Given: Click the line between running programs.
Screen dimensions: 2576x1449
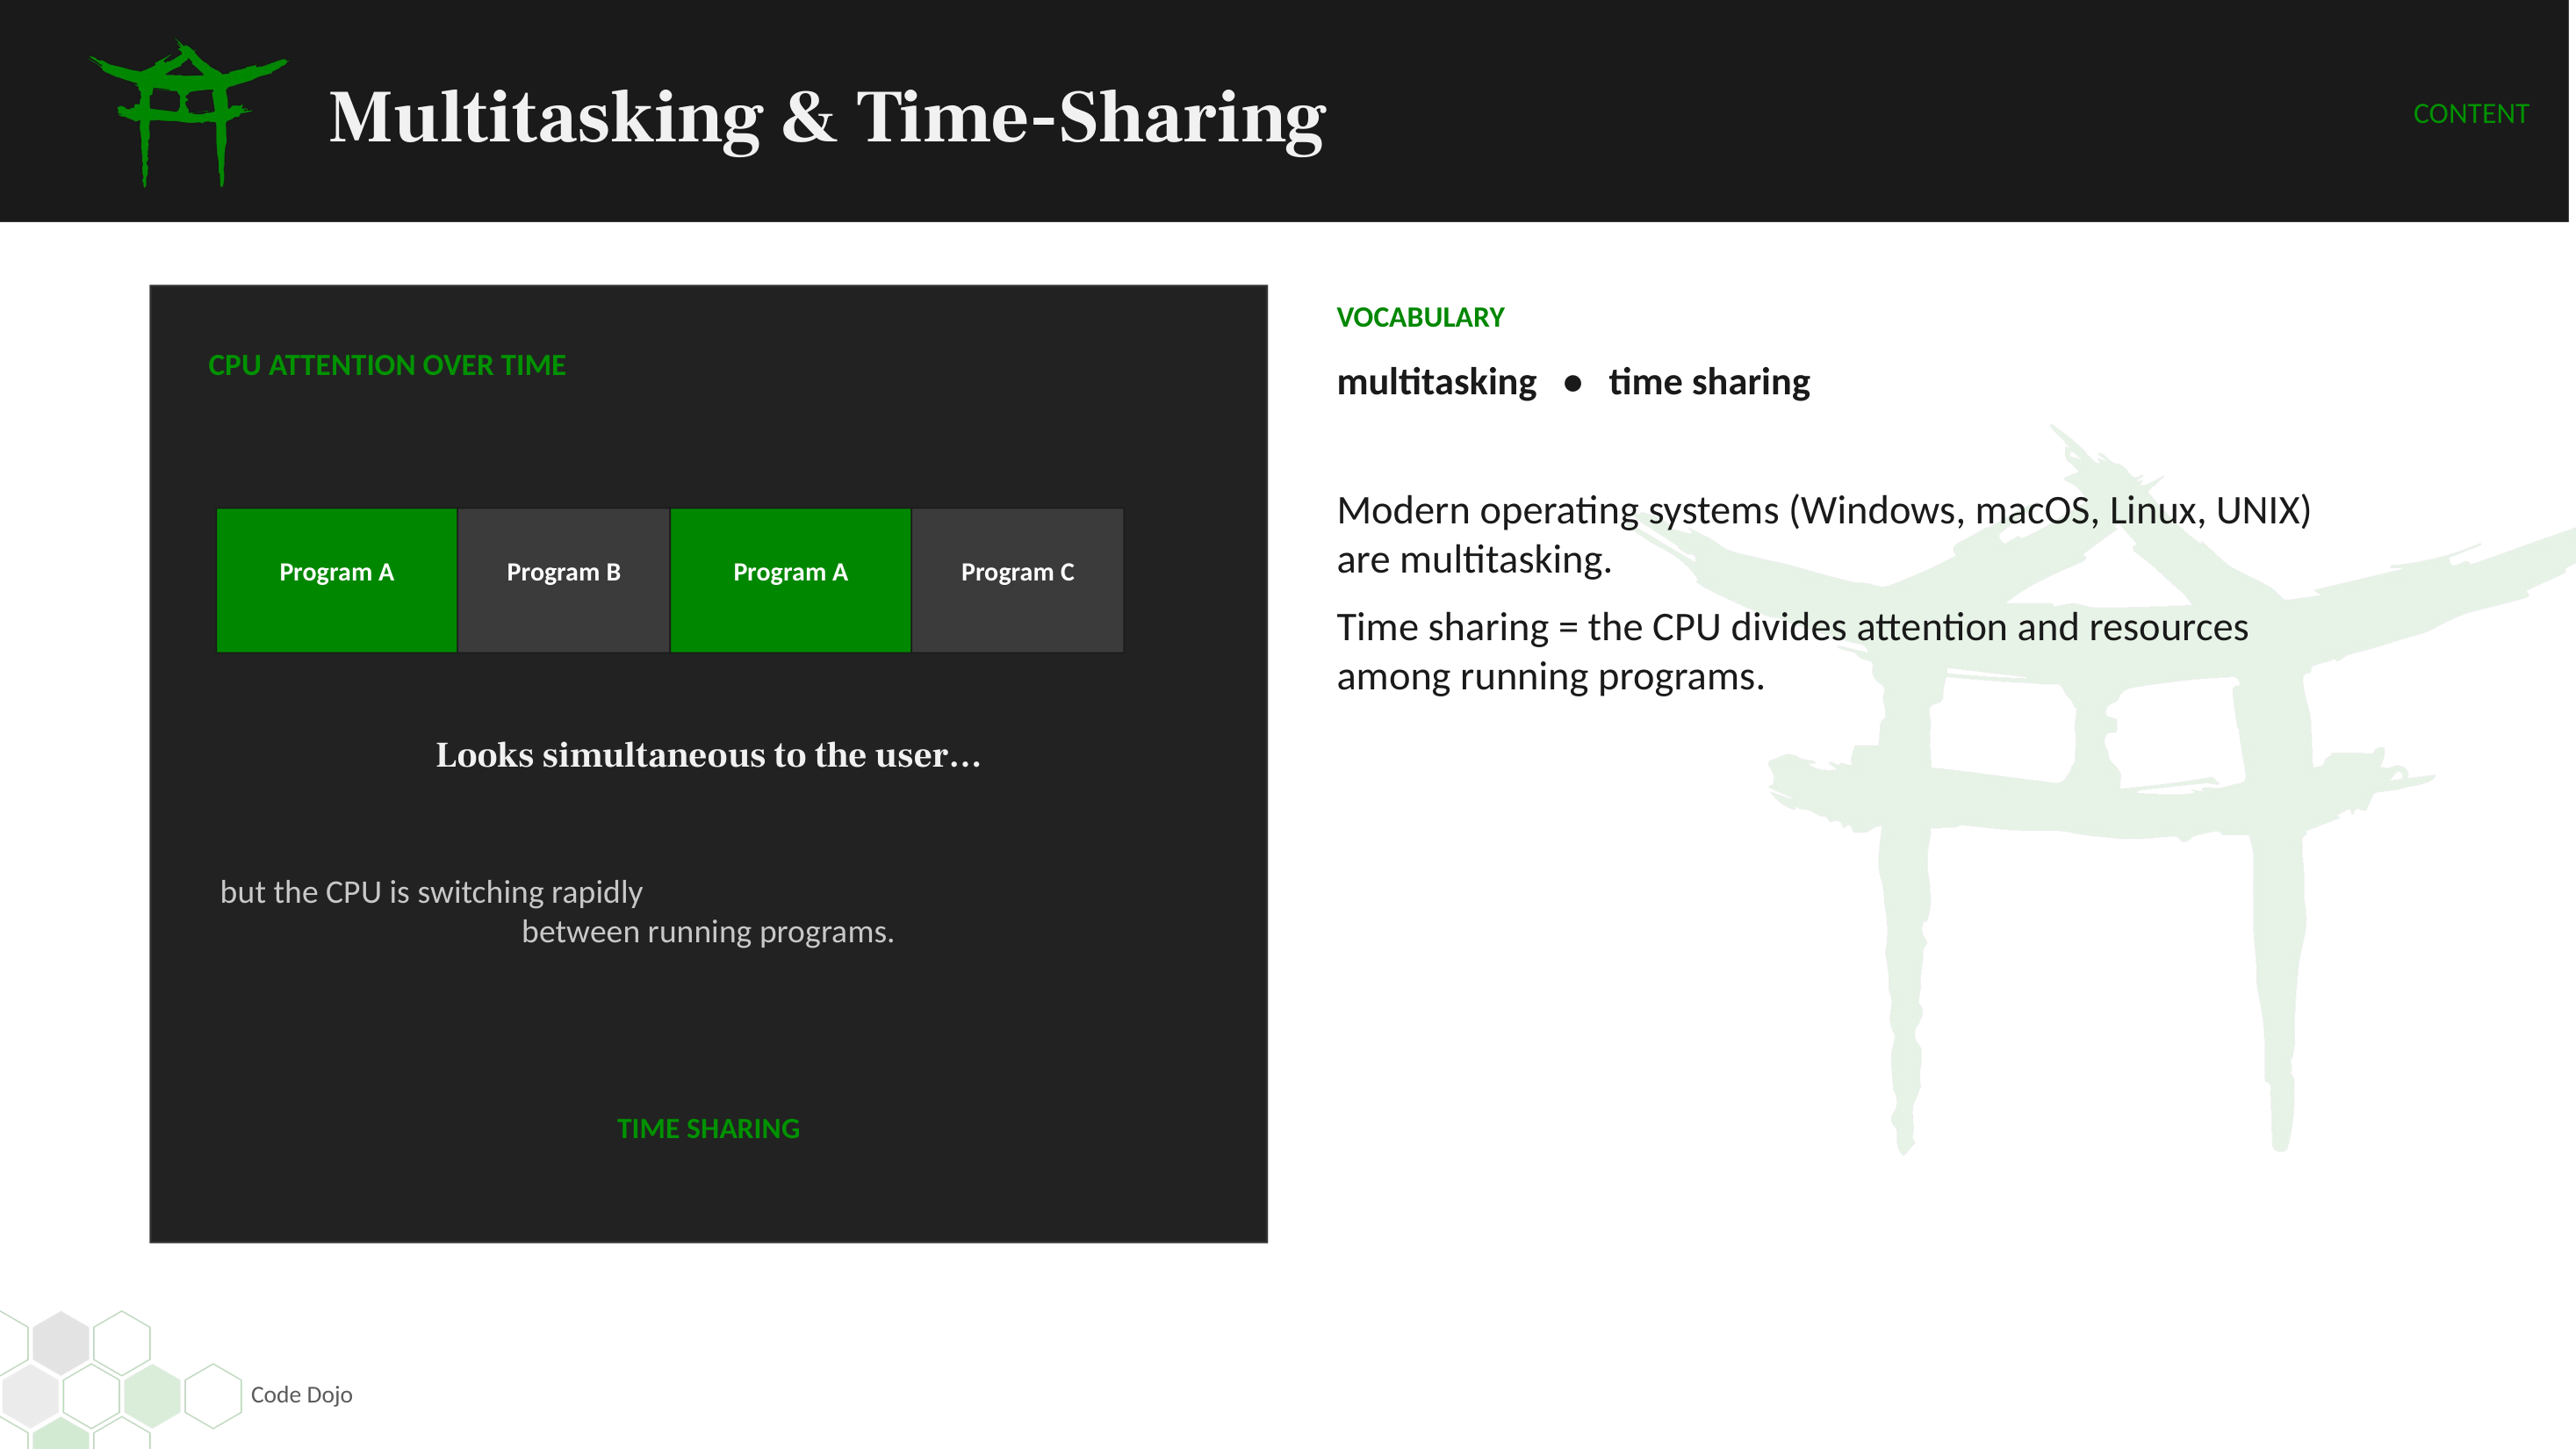Looking at the screenshot, I should pyautogui.click(x=708, y=932).
